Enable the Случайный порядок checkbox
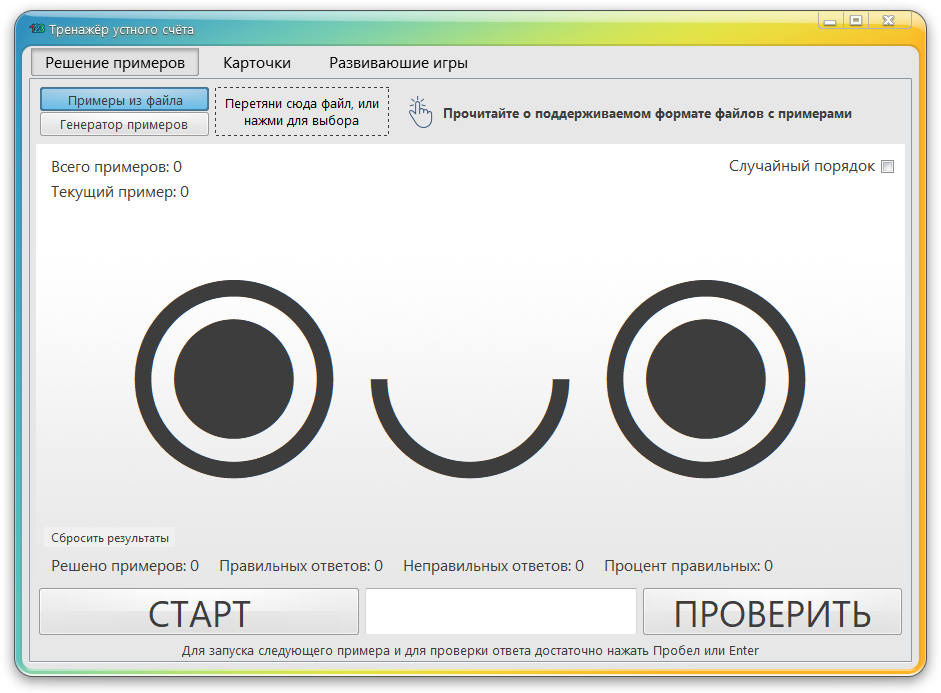Viewport: 941px width, 693px height. [x=886, y=167]
